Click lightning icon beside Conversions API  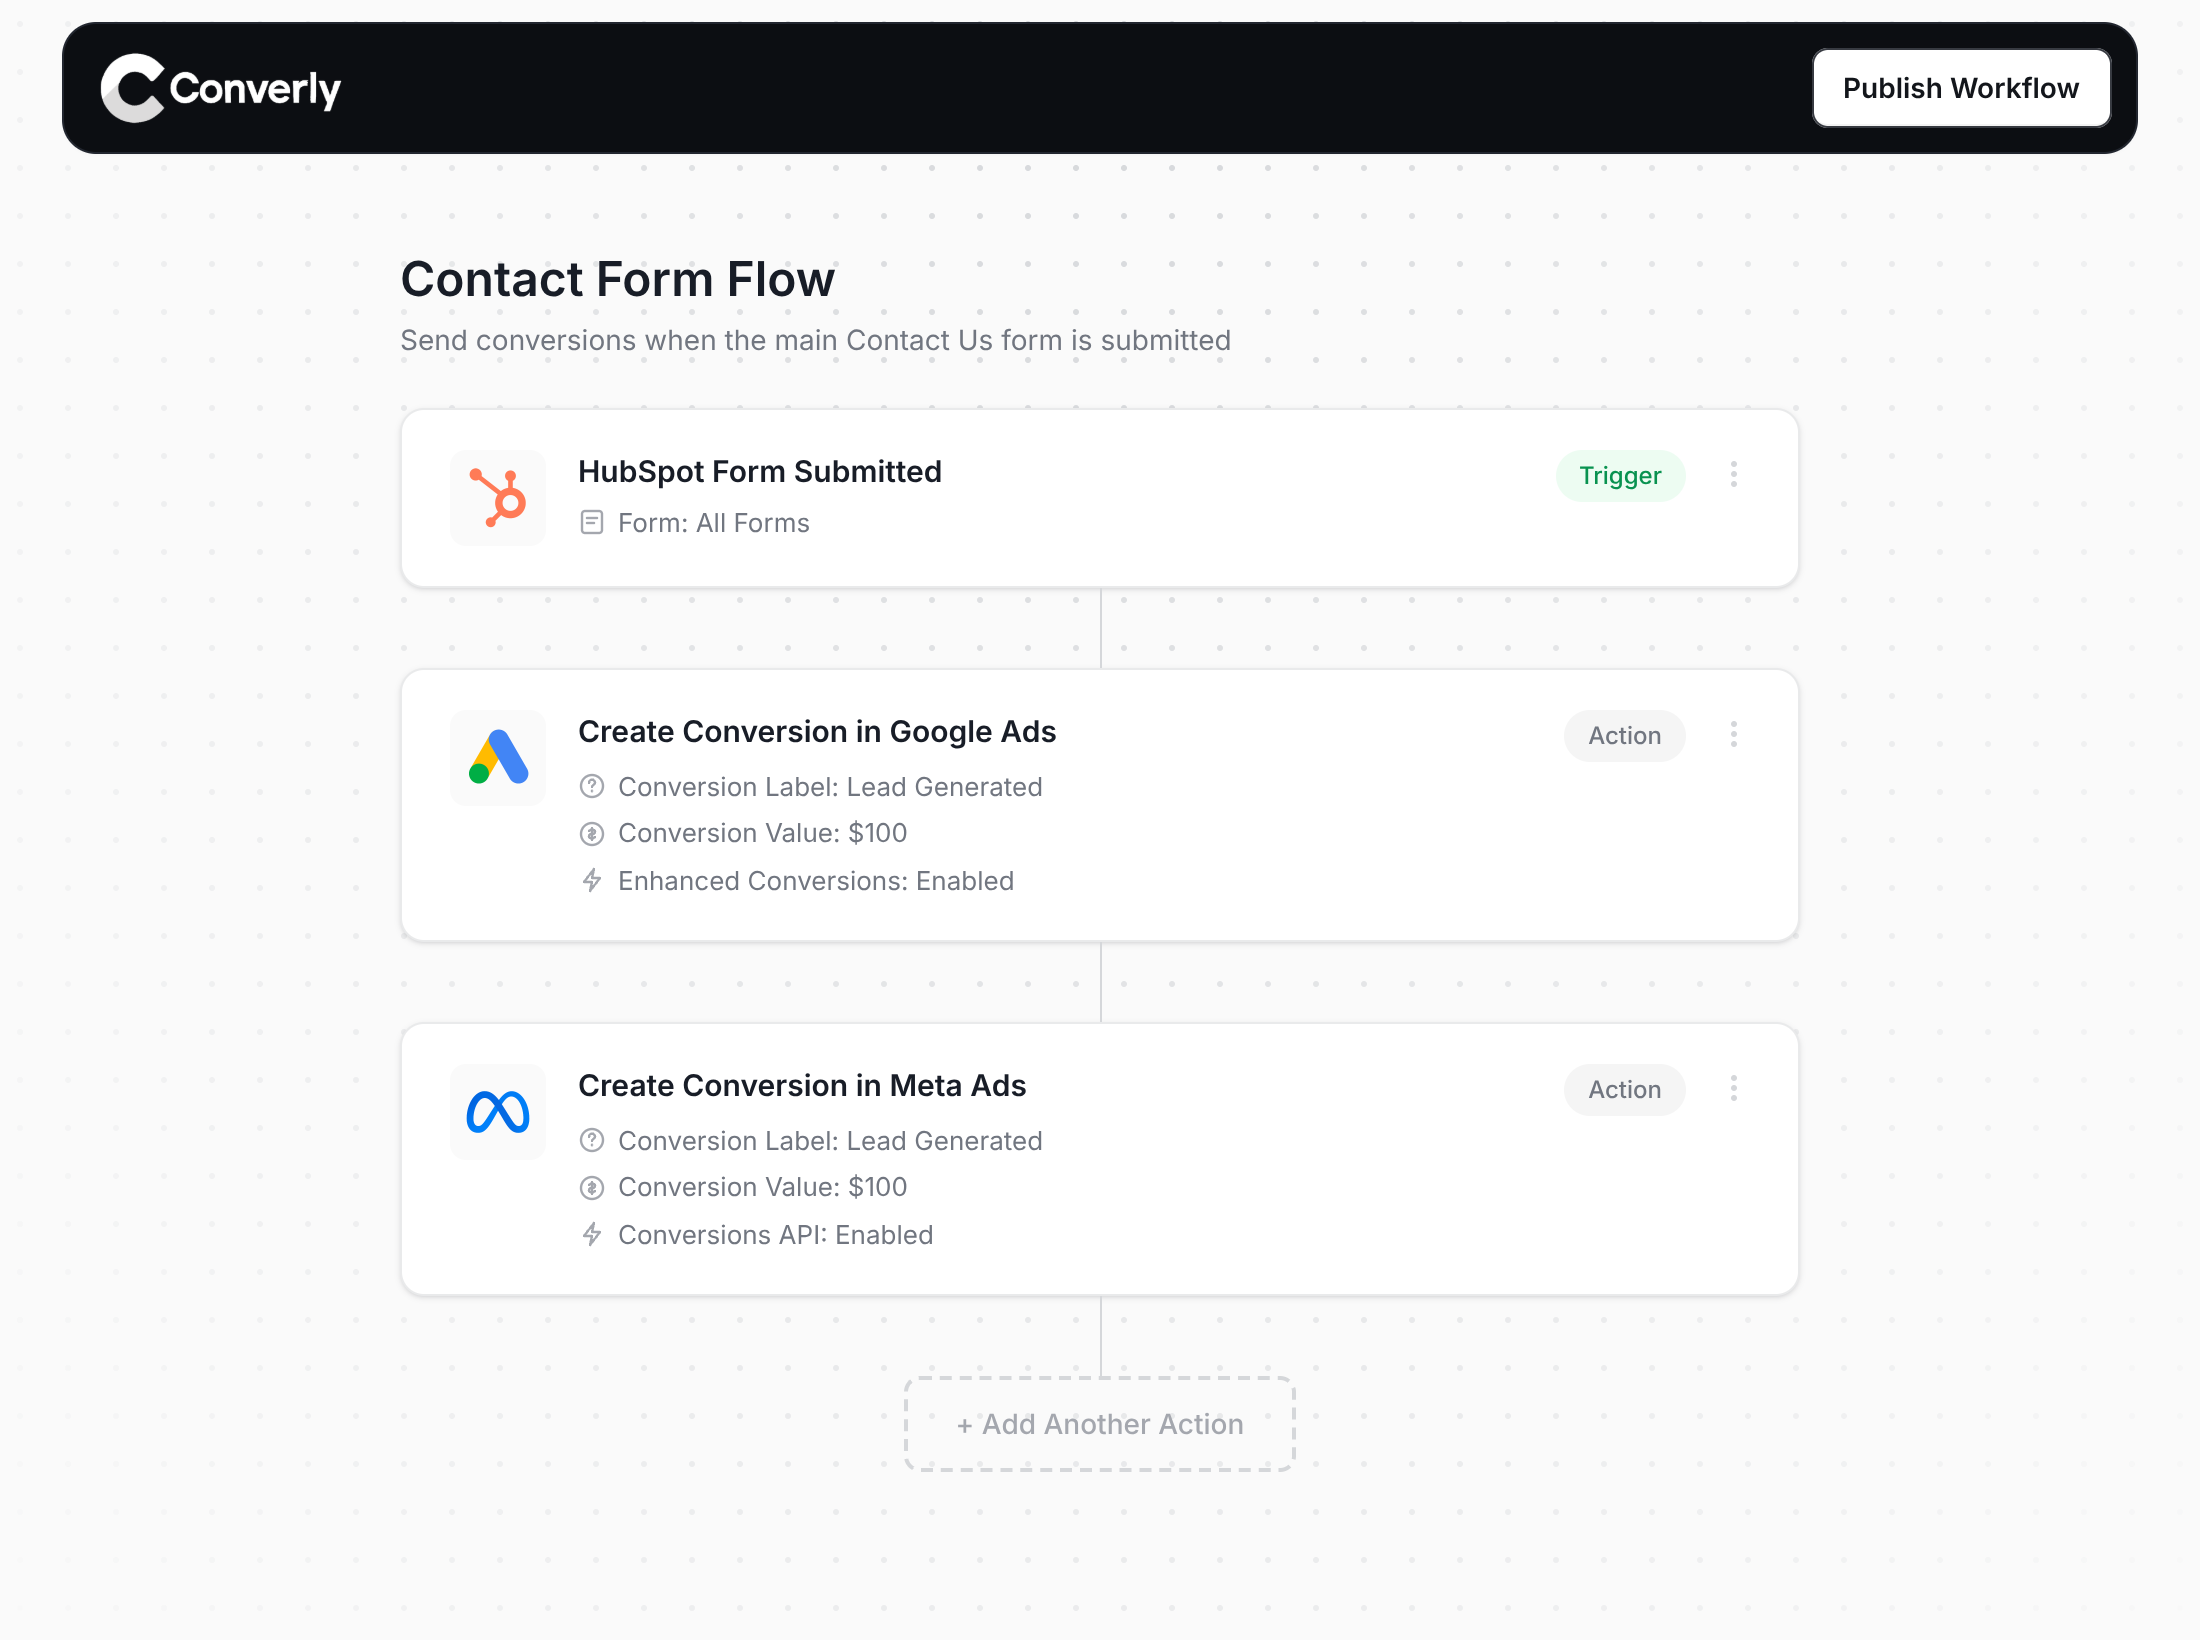[592, 1234]
